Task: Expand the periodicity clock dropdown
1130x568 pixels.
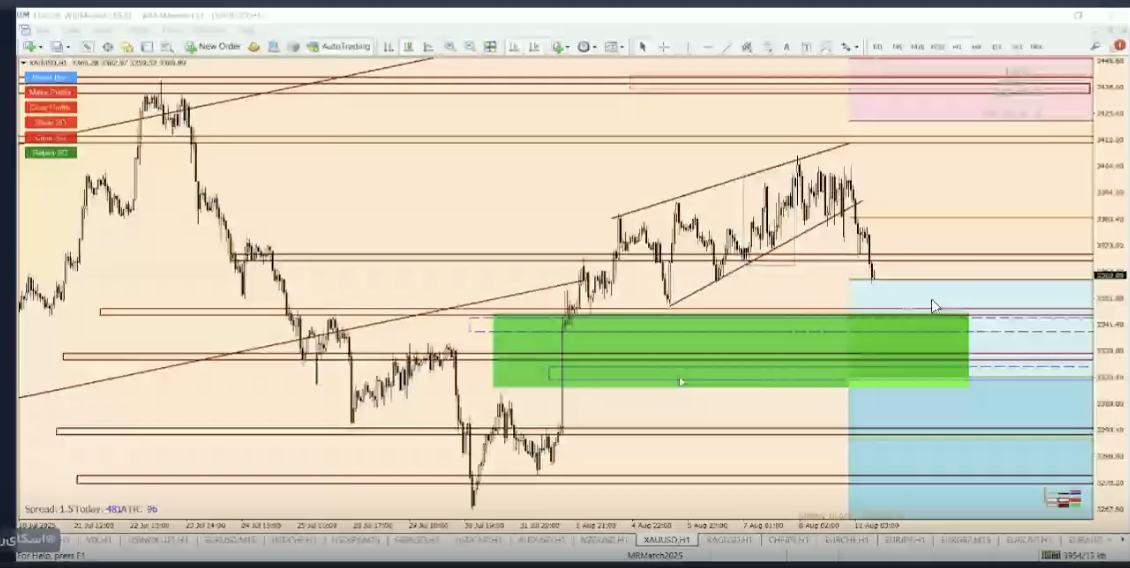Action: tap(596, 47)
